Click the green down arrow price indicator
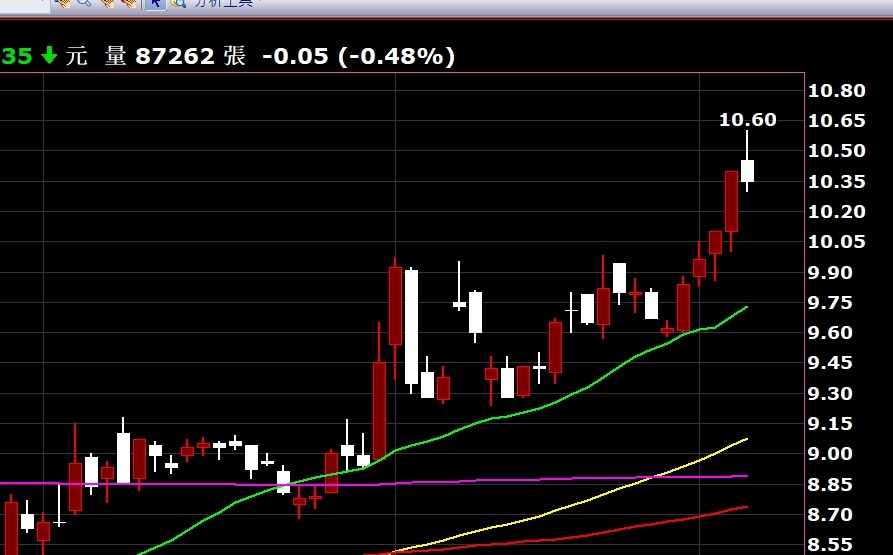This screenshot has width=893, height=555. pyautogui.click(x=50, y=55)
